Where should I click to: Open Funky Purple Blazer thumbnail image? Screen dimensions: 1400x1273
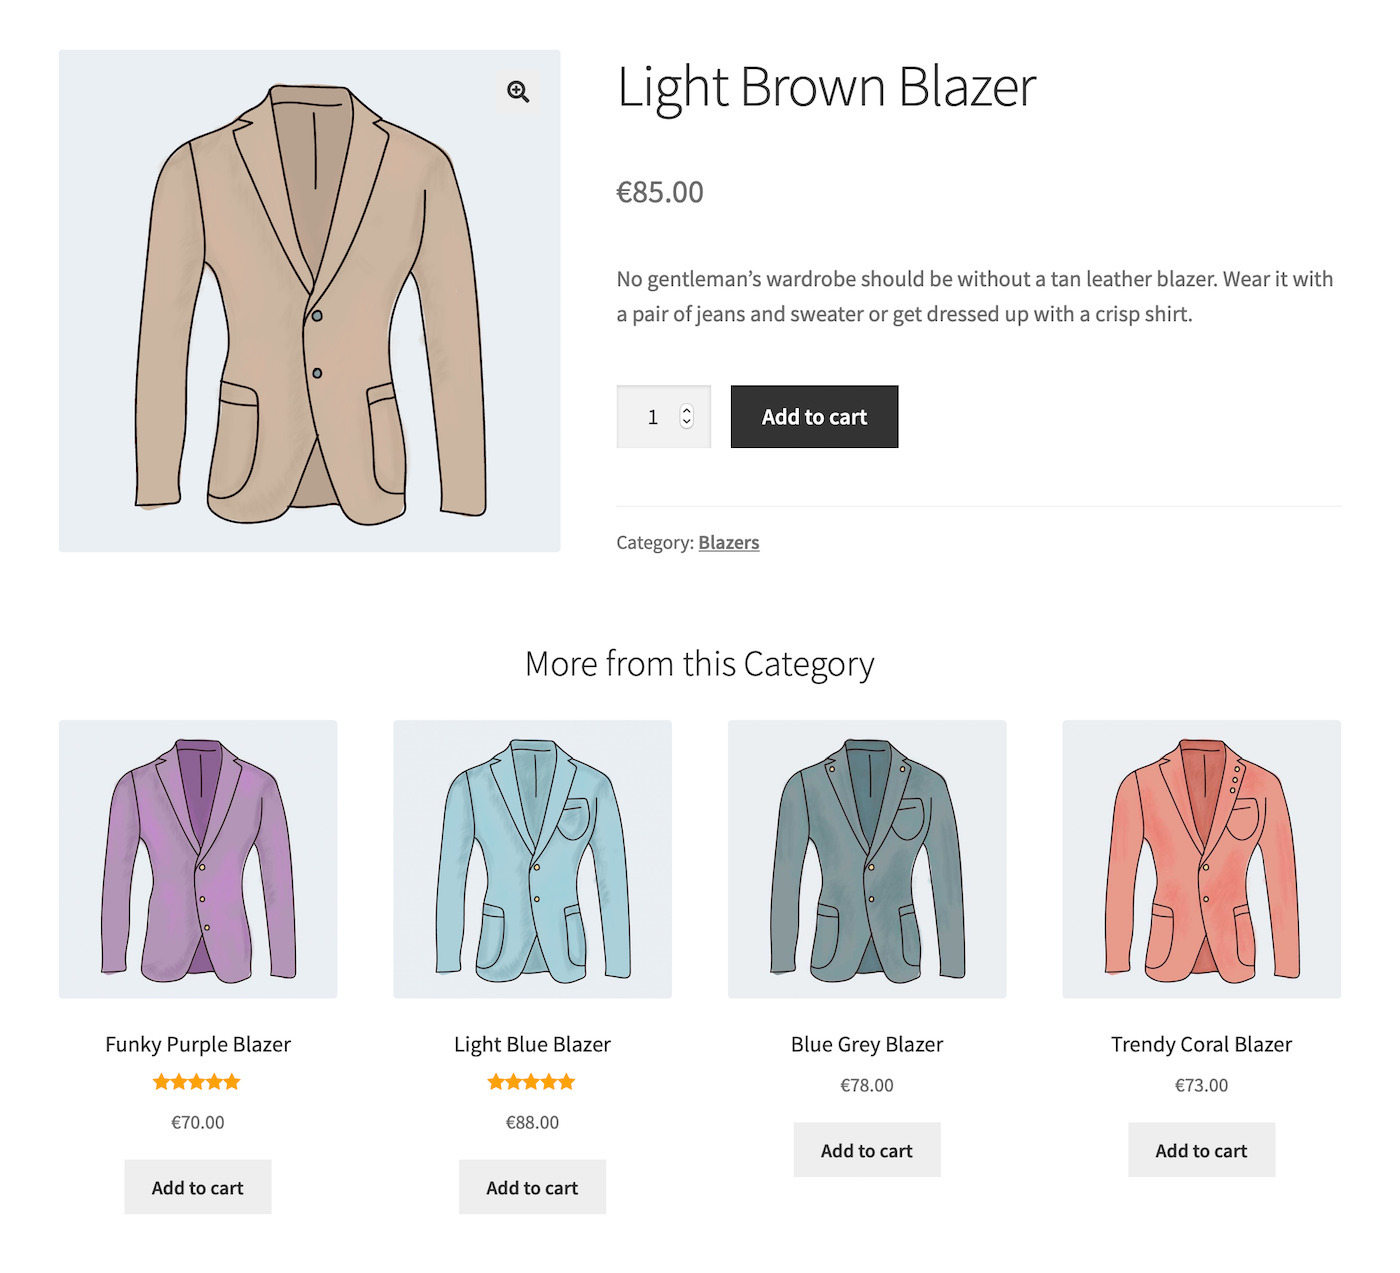coord(198,859)
